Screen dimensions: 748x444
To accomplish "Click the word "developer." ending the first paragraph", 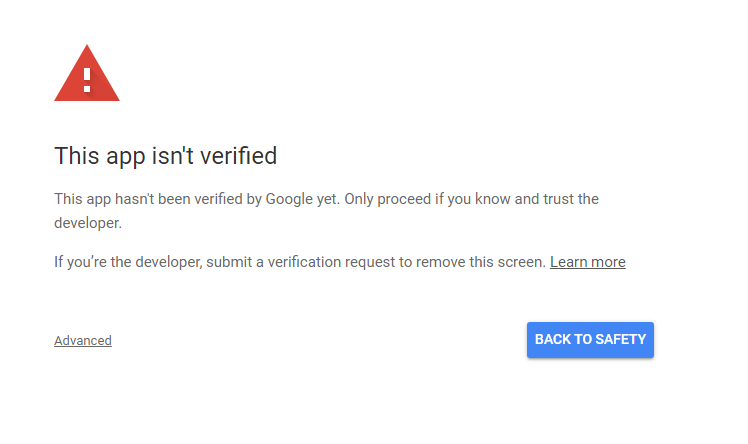I will click(x=88, y=223).
